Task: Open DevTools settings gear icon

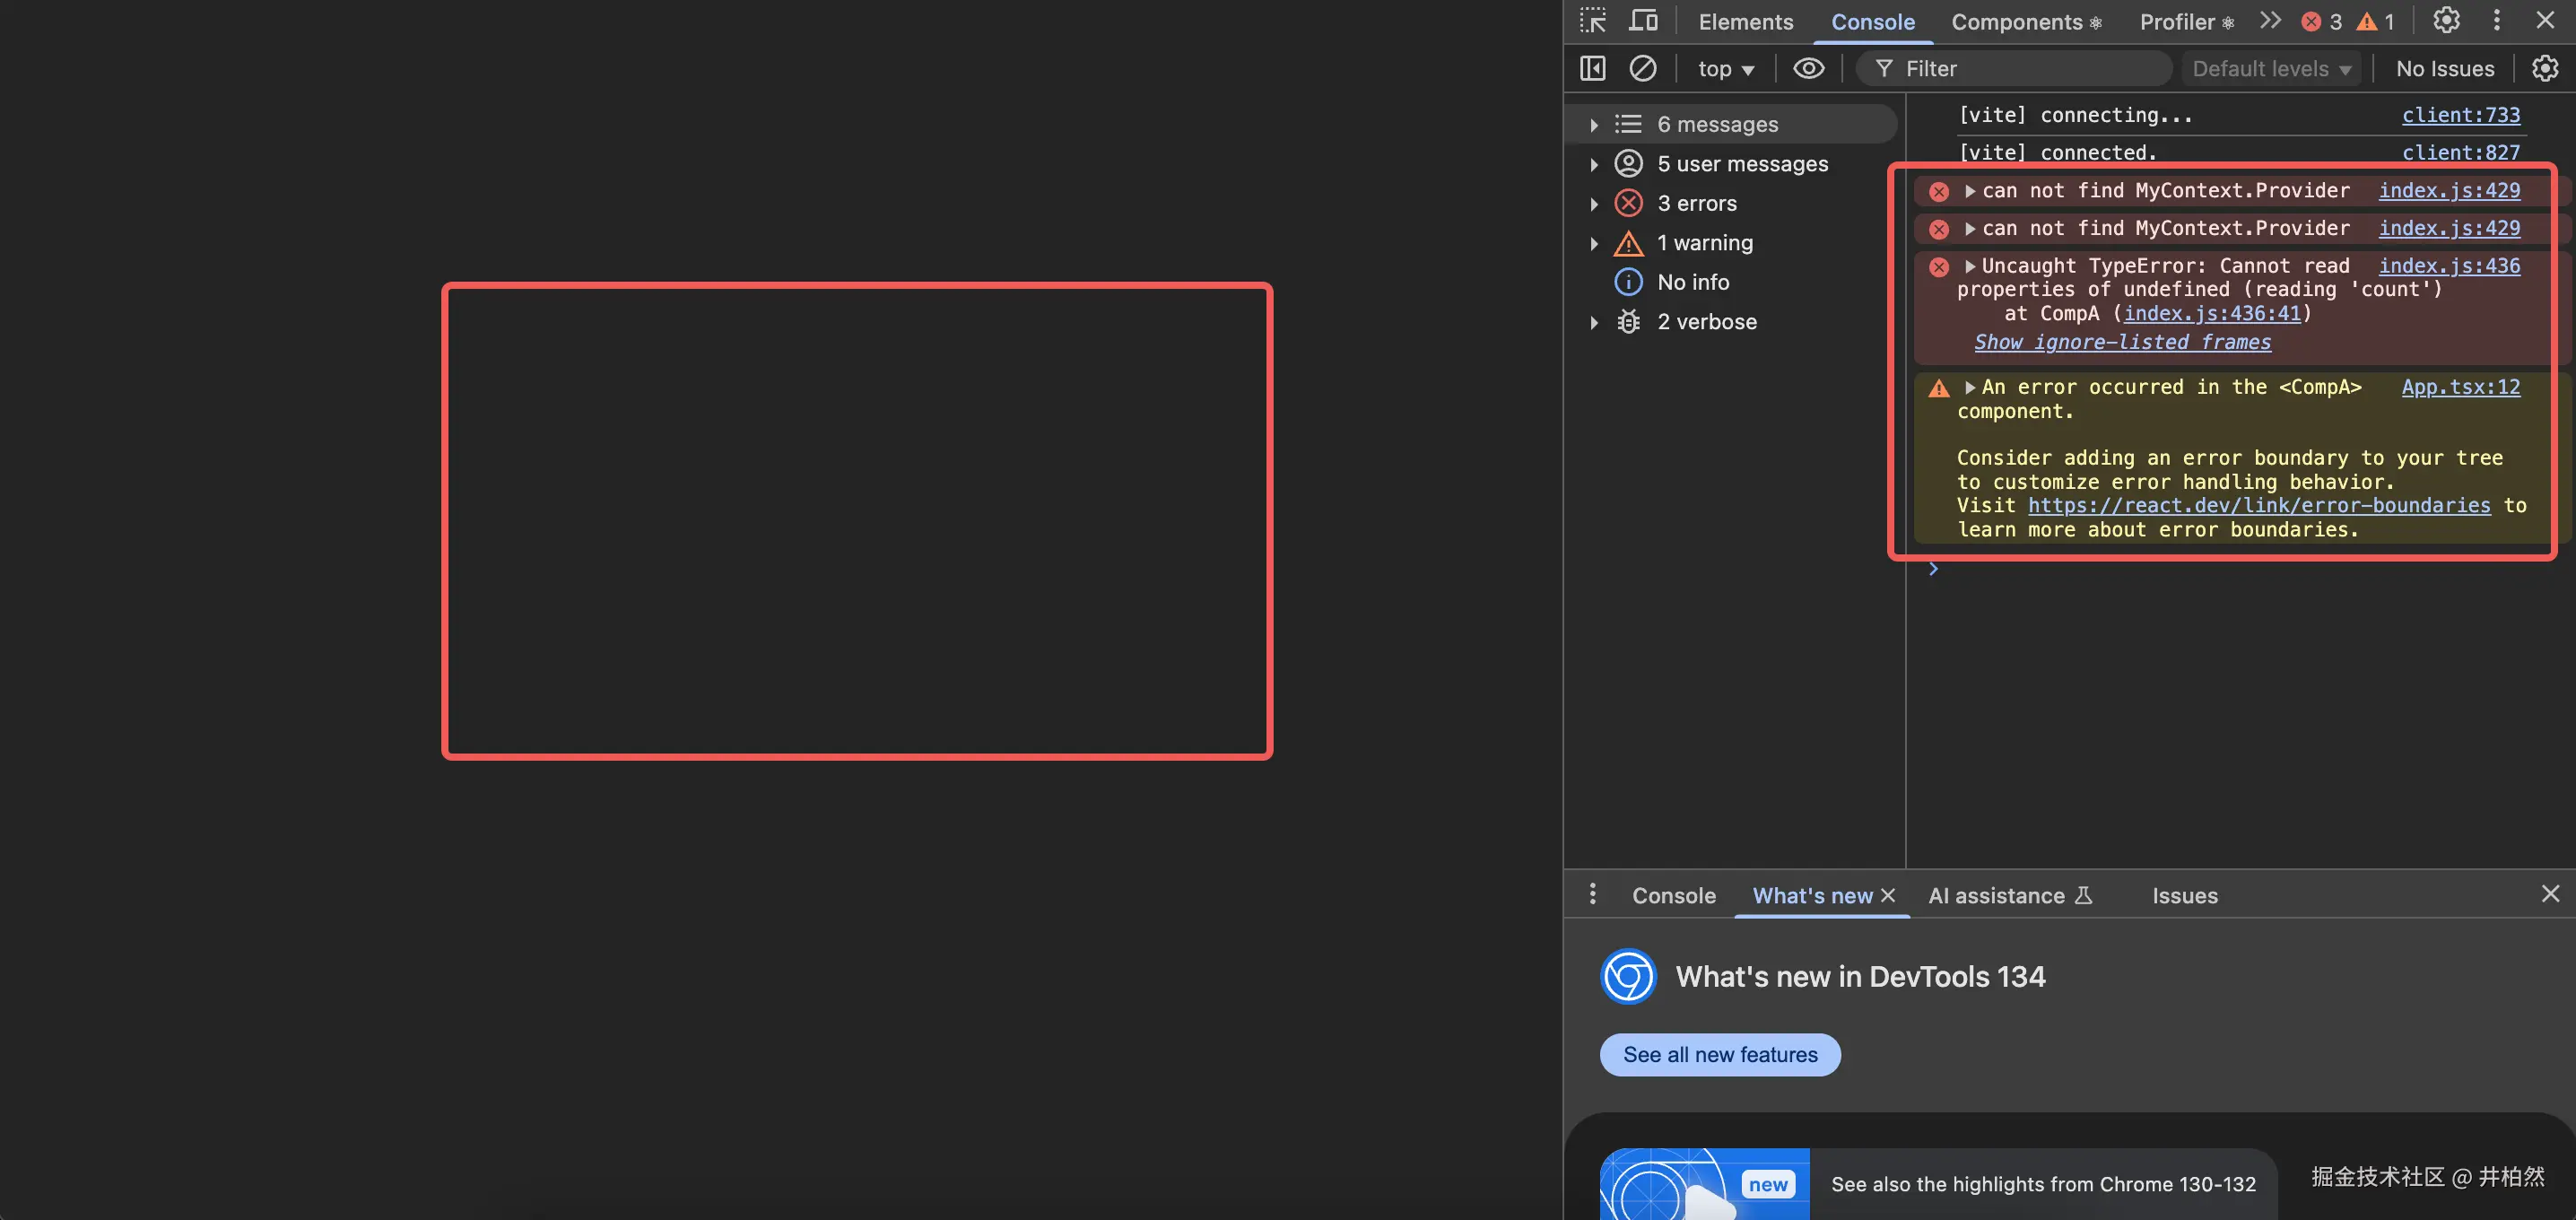Action: coord(2446,21)
